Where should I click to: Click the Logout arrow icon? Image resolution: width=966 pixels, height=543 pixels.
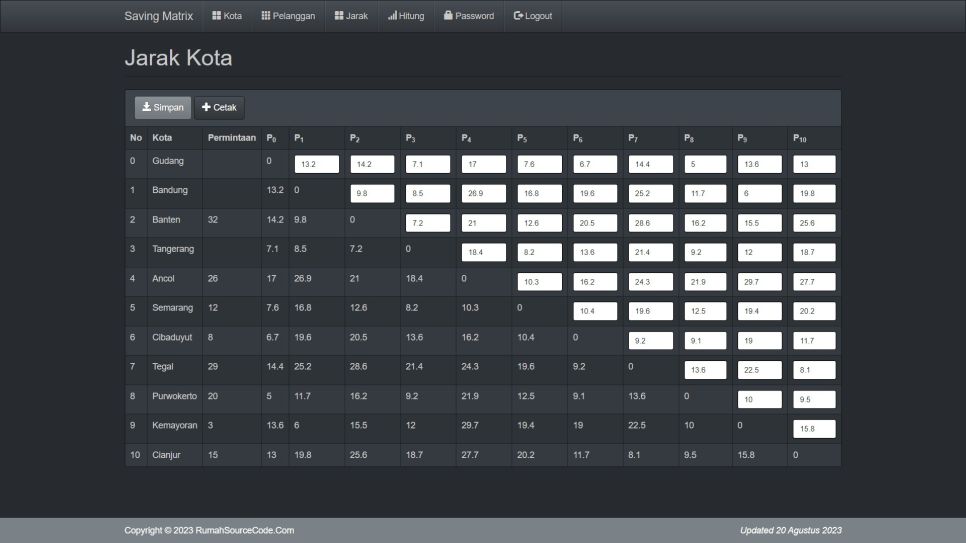click(518, 16)
